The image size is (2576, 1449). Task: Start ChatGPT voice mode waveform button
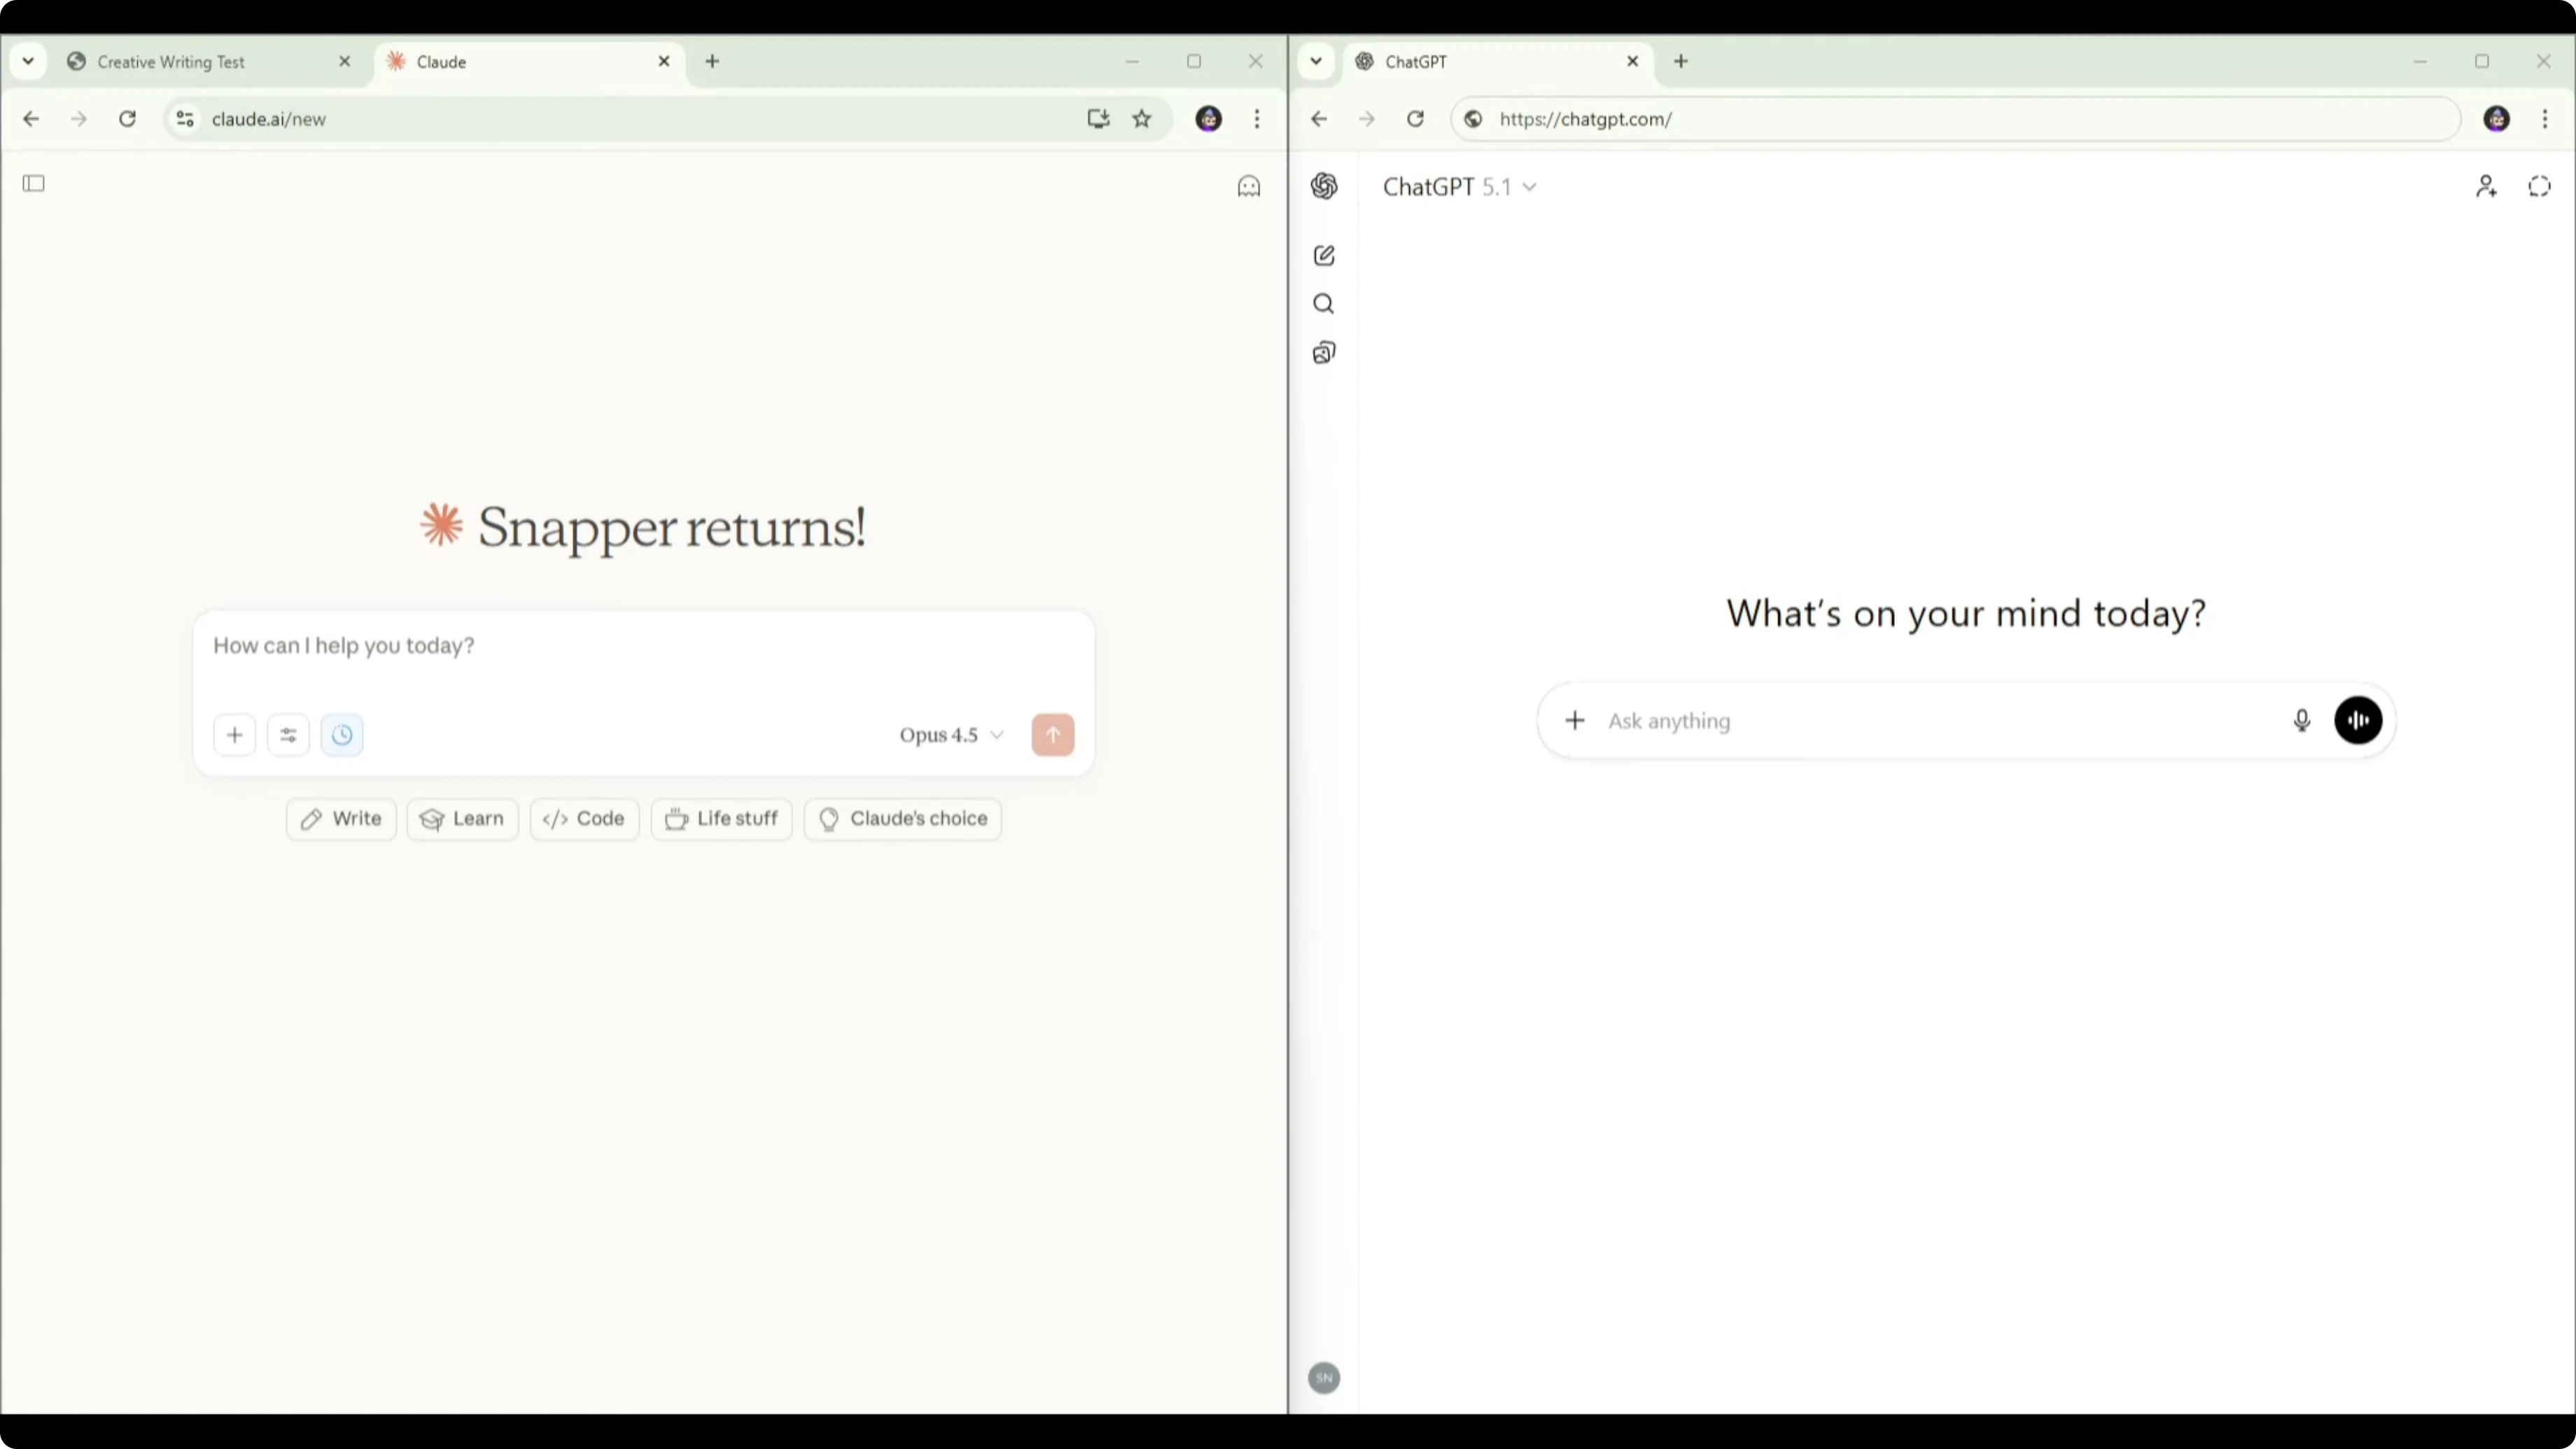[2358, 720]
